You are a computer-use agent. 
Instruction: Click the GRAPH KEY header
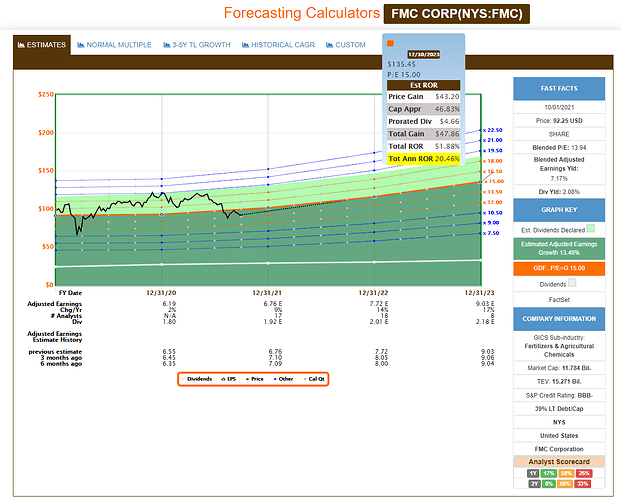tap(559, 210)
